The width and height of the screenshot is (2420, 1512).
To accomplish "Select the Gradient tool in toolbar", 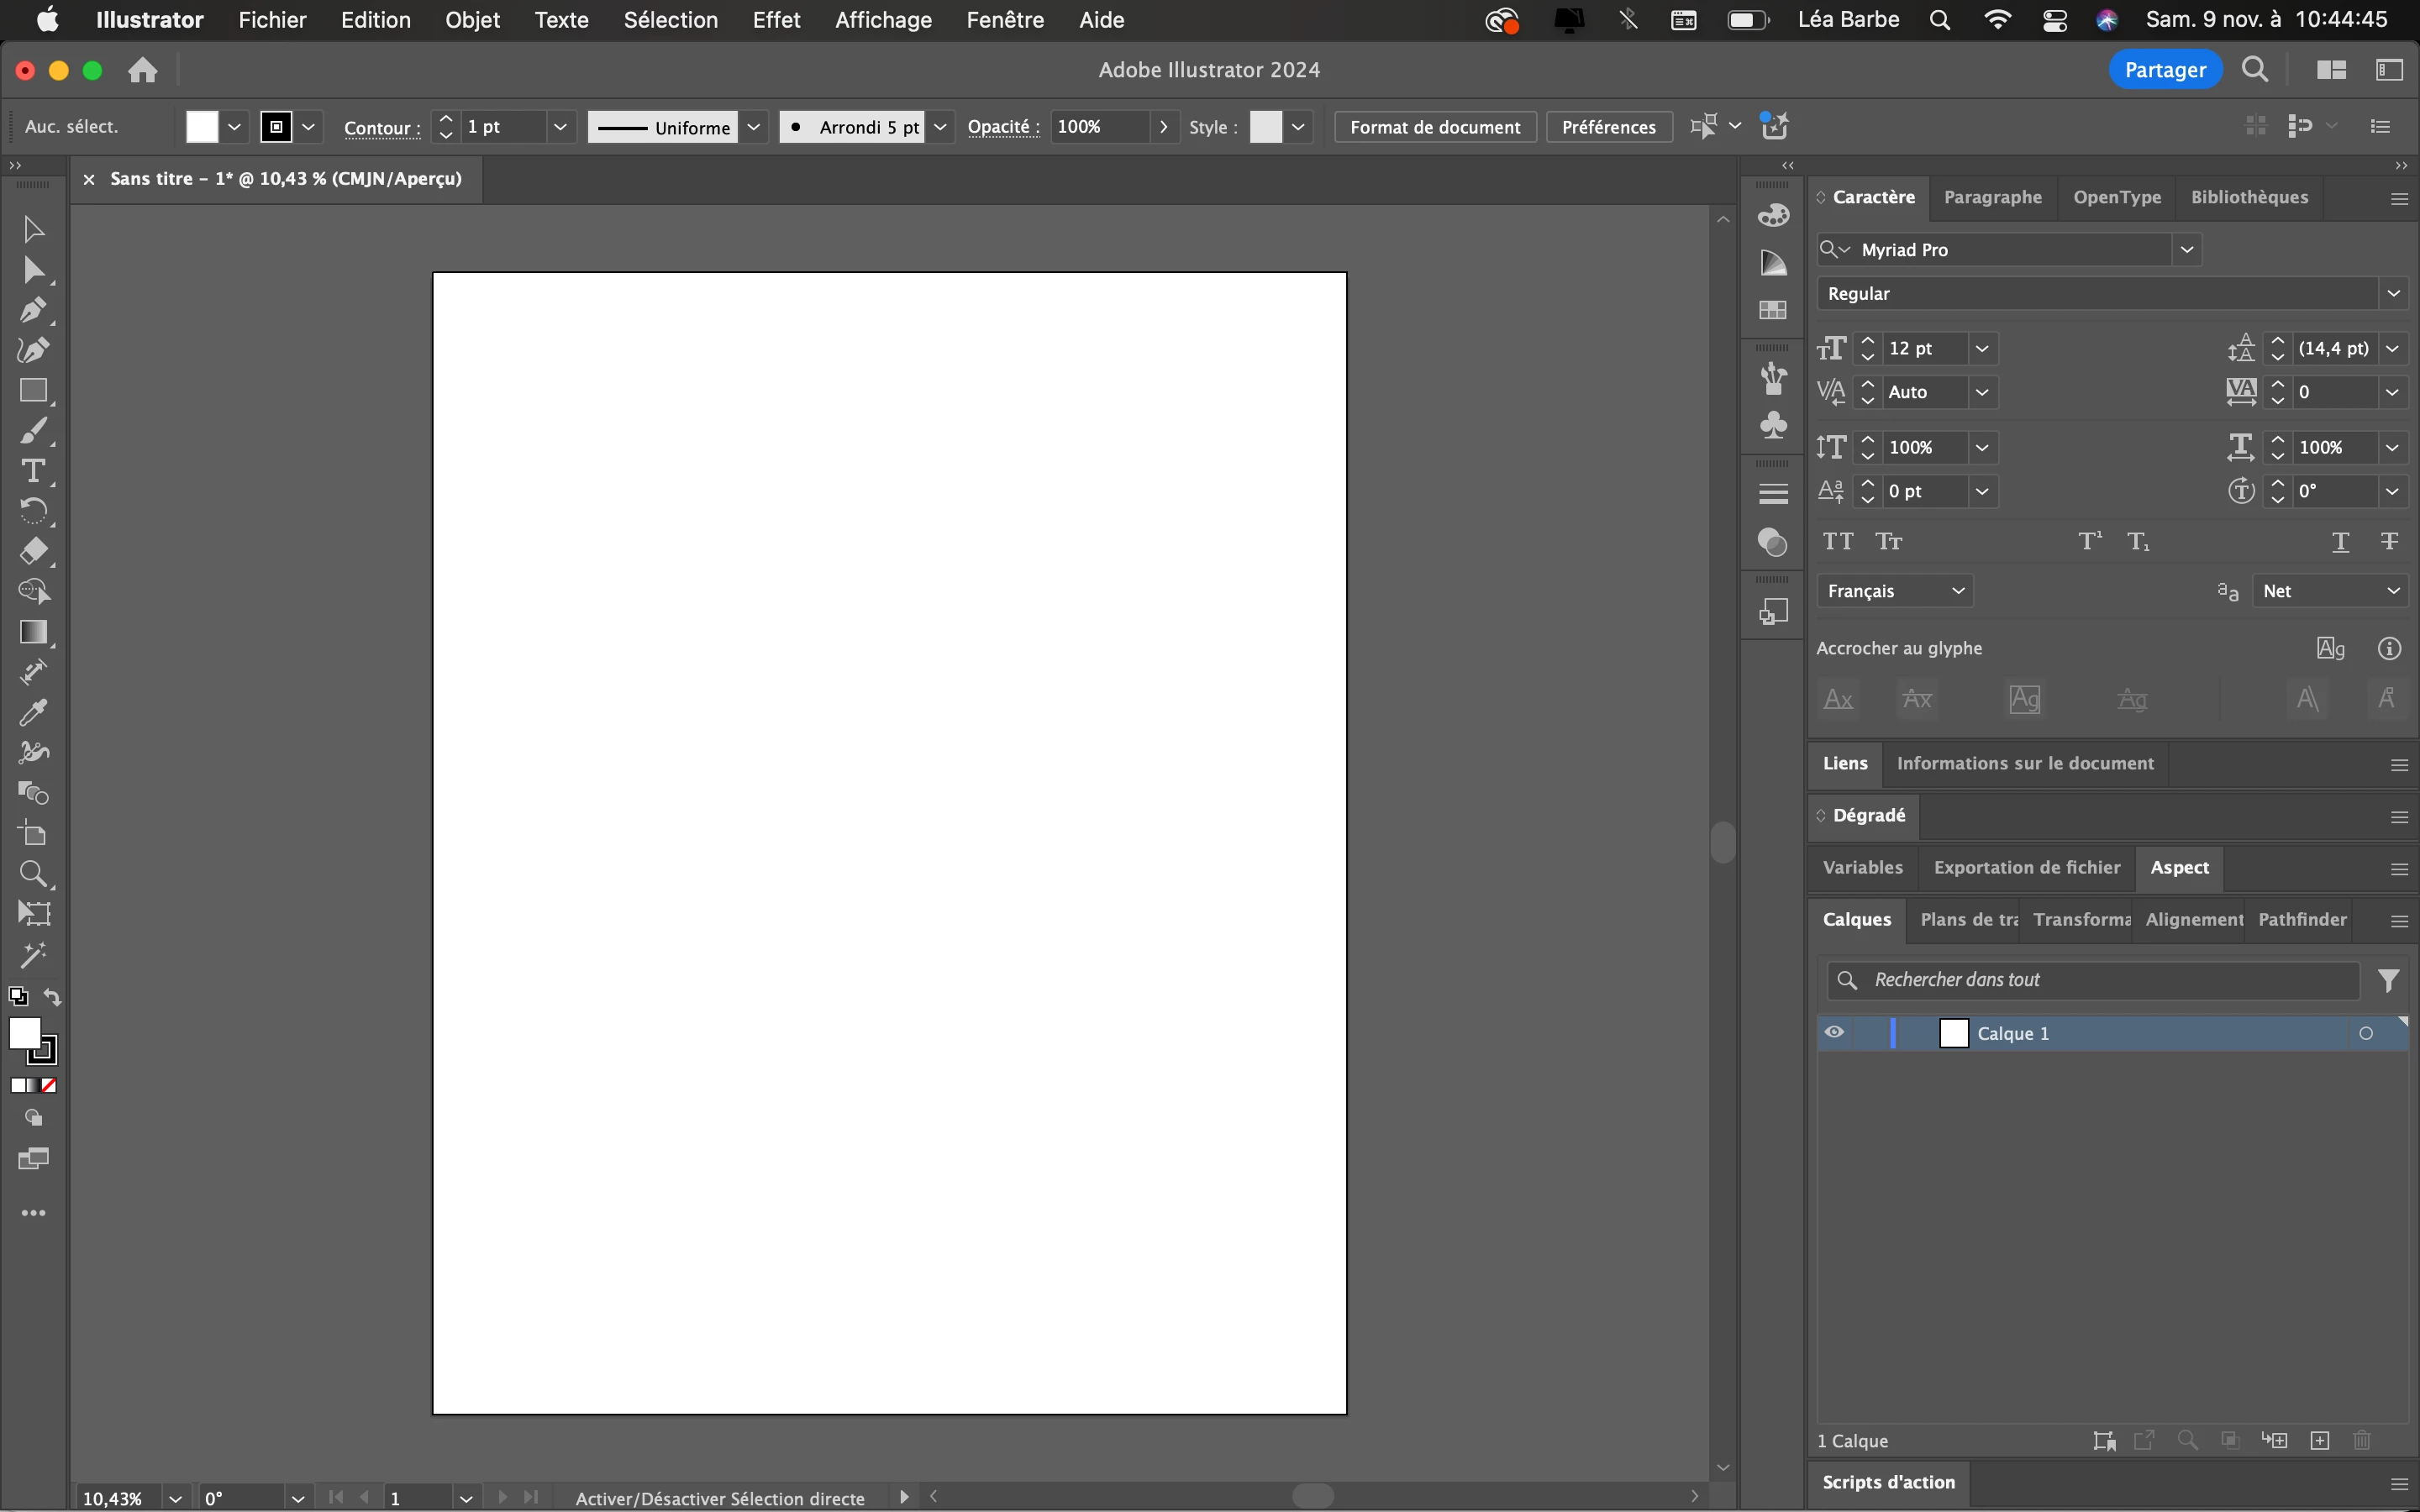I will click(x=32, y=632).
